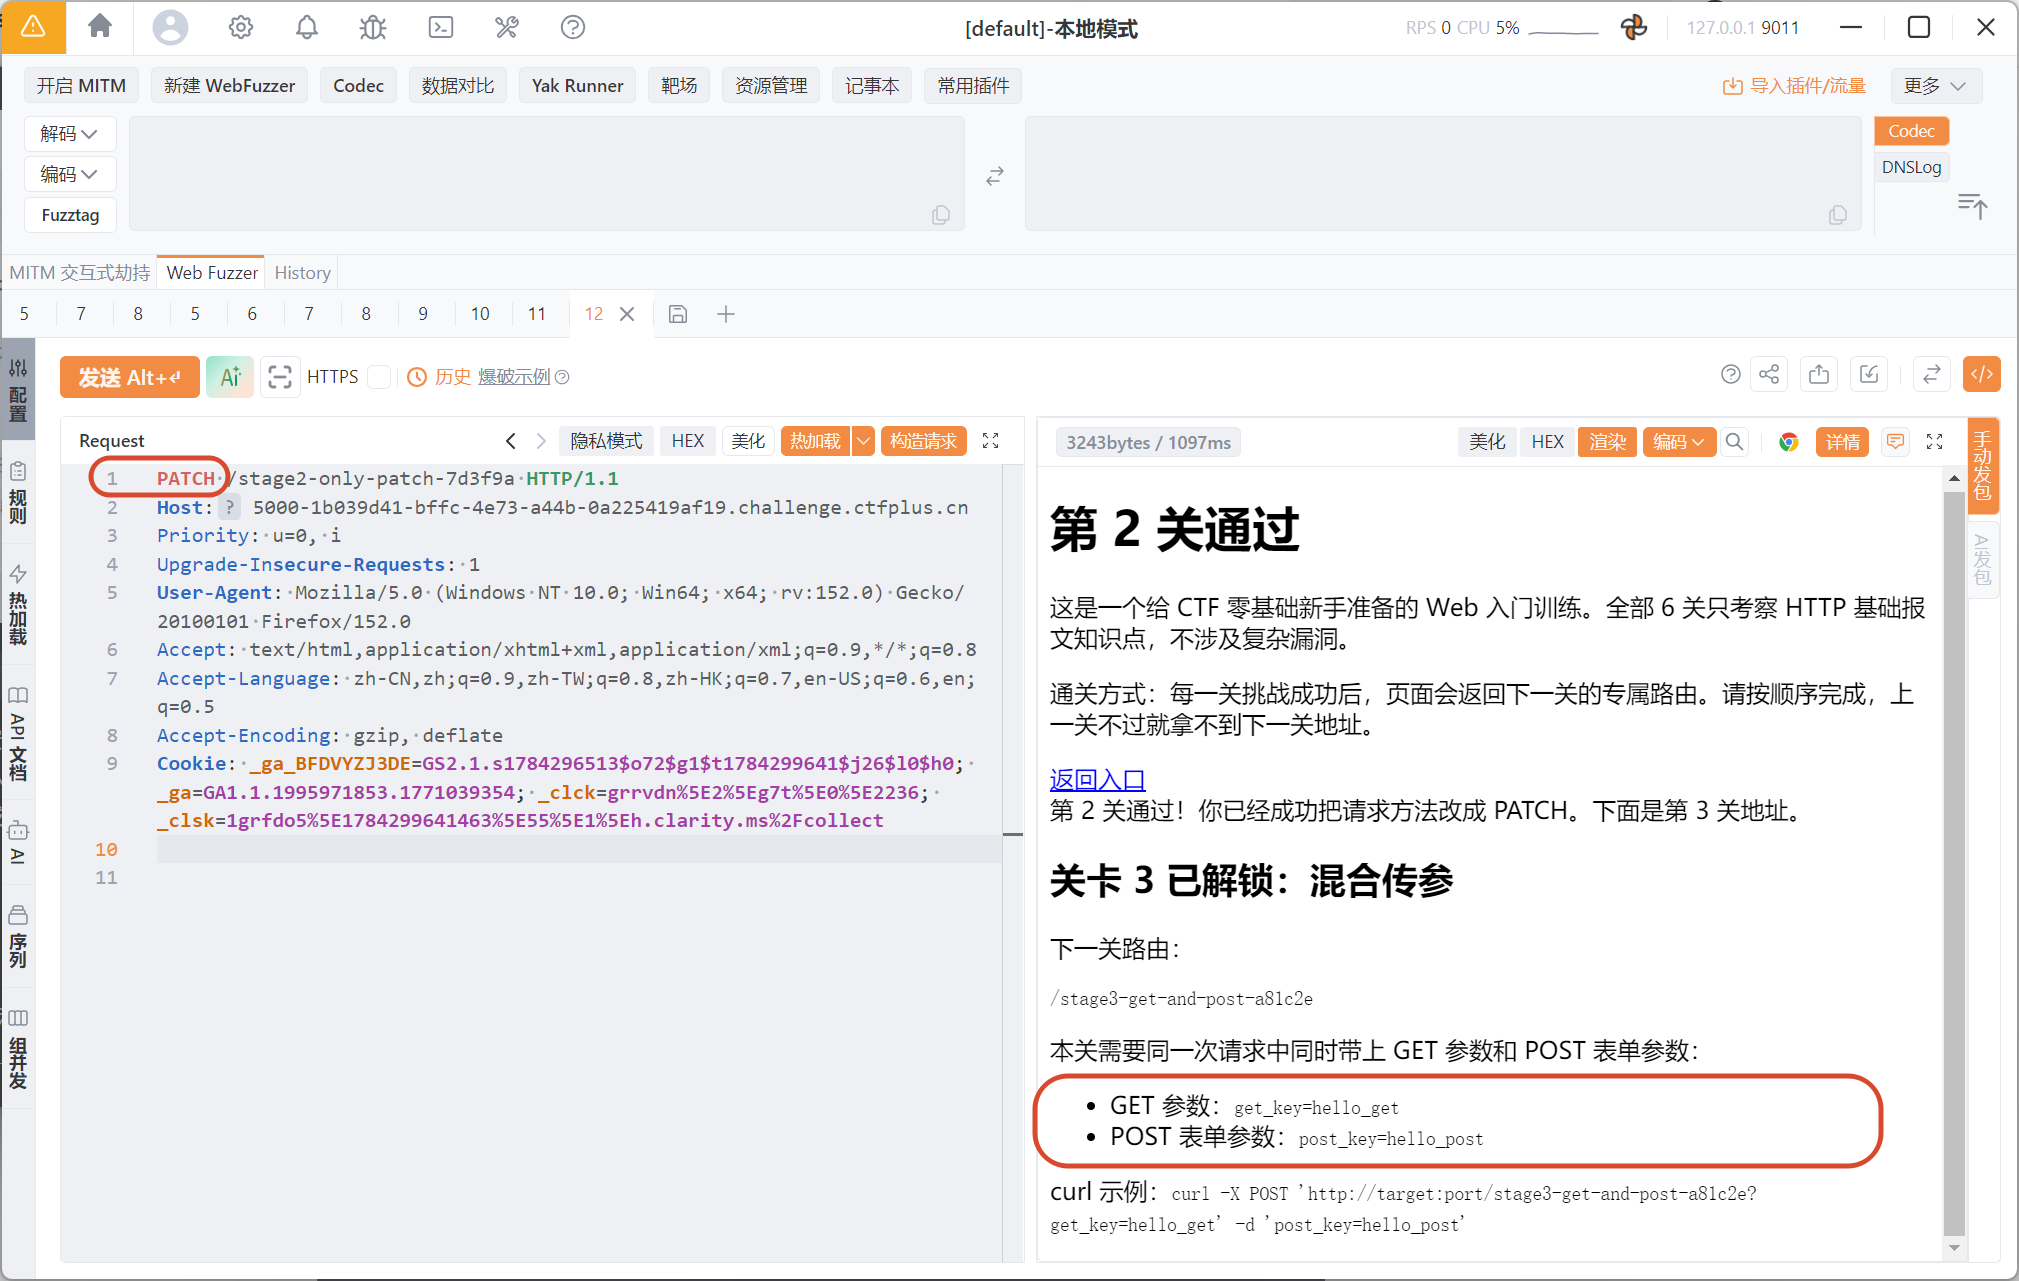This screenshot has height=1281, width=2019.
Task: Click the 发送 send request button
Action: 130,377
